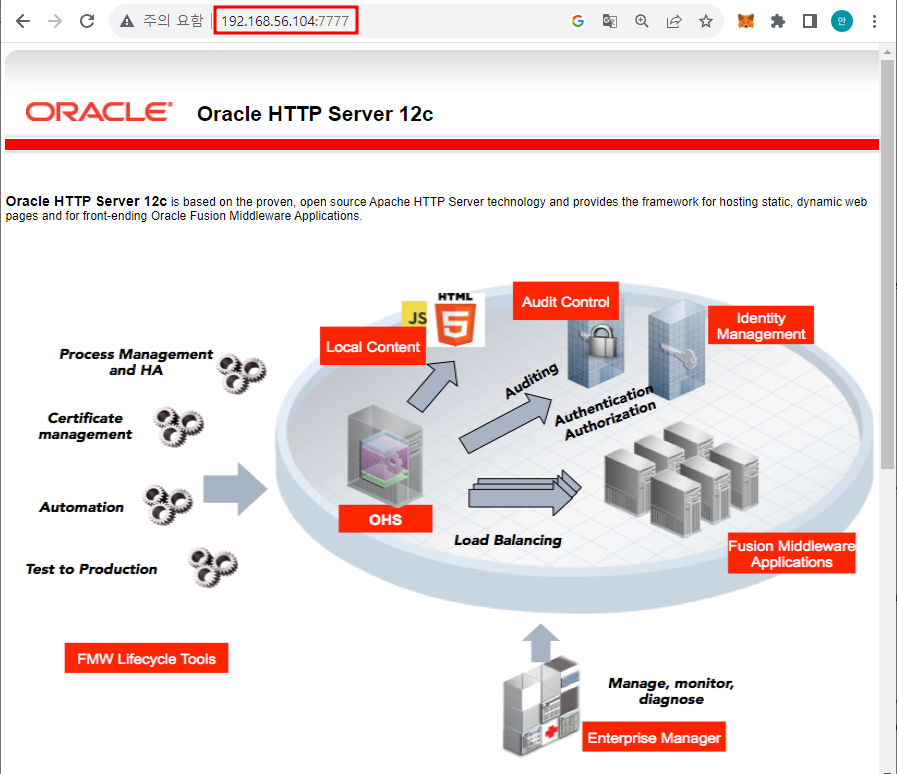The image size is (897, 774).
Task: Click the Enterprise Manager red label
Action: [x=654, y=737]
